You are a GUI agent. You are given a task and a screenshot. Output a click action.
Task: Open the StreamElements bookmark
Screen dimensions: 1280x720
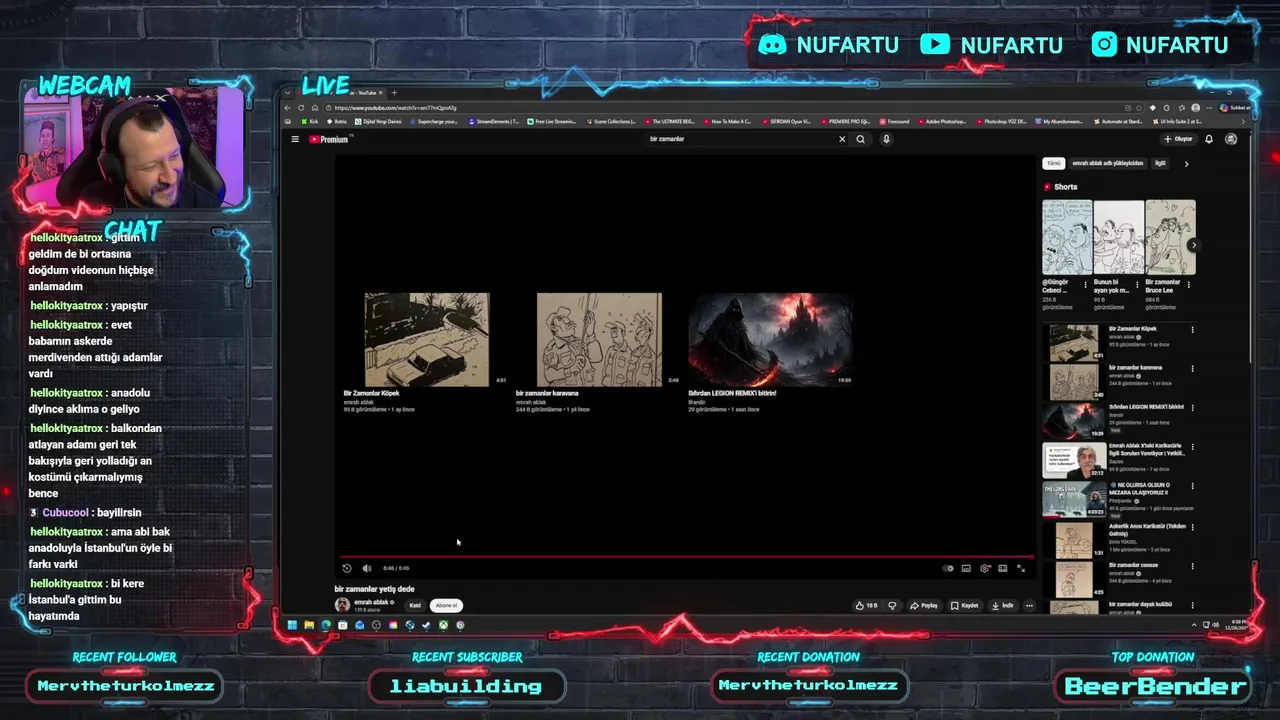tap(495, 121)
